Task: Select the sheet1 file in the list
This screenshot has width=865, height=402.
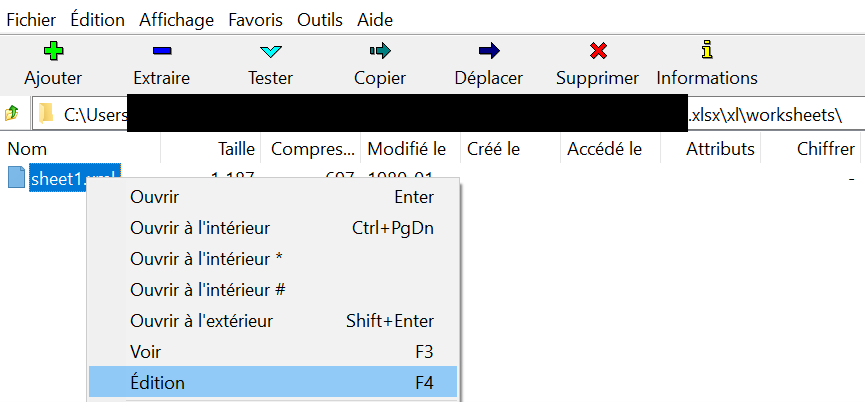Action: 74,178
